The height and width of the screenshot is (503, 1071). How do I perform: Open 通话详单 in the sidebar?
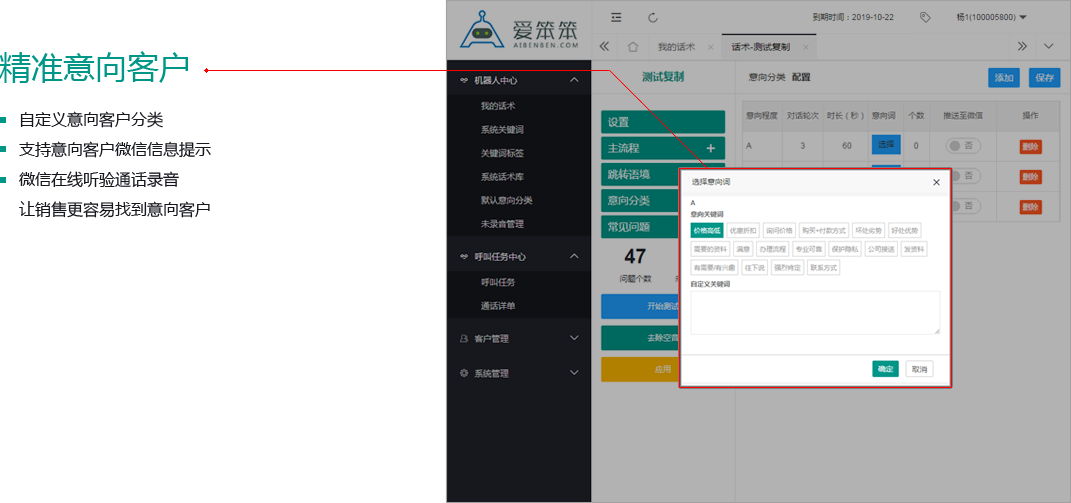tap(497, 306)
